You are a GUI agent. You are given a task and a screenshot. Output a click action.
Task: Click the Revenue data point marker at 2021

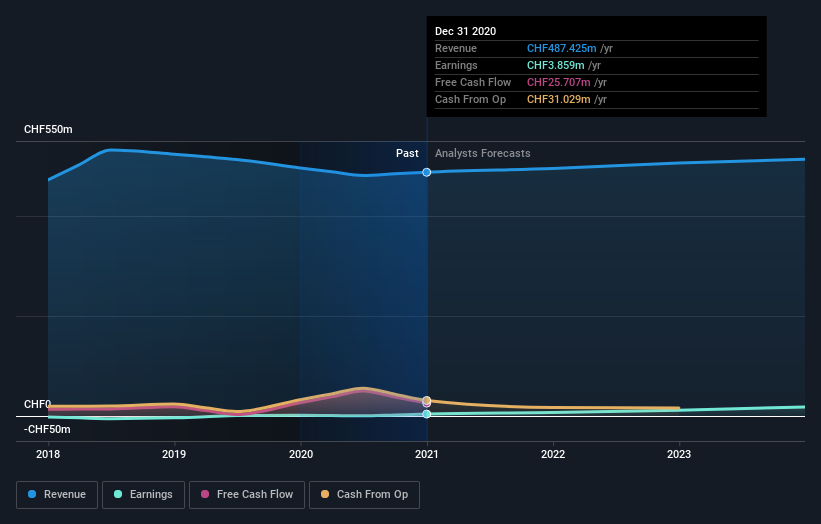click(x=427, y=172)
